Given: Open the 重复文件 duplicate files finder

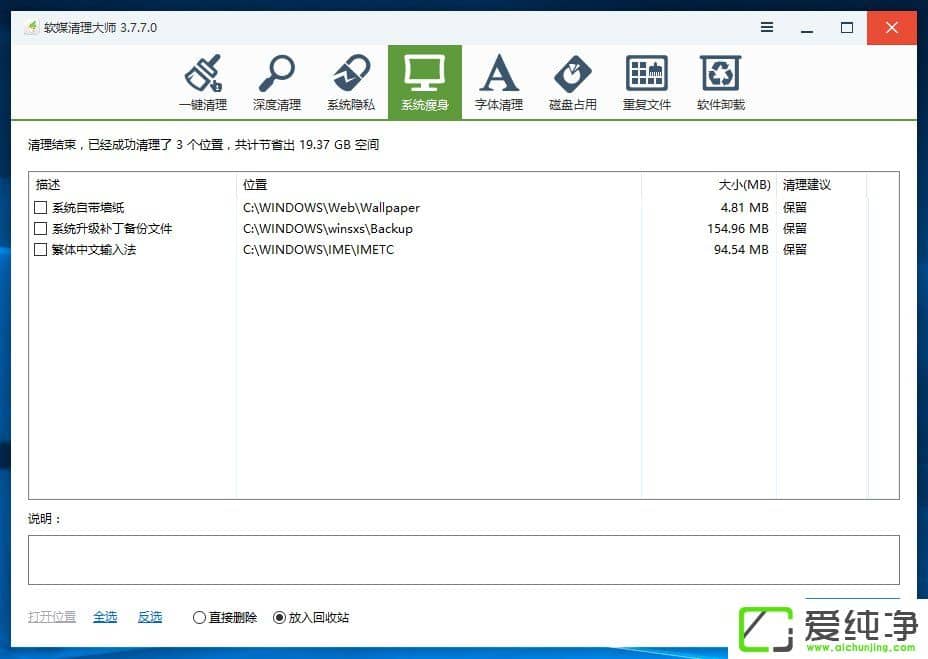Looking at the screenshot, I should coord(646,82).
